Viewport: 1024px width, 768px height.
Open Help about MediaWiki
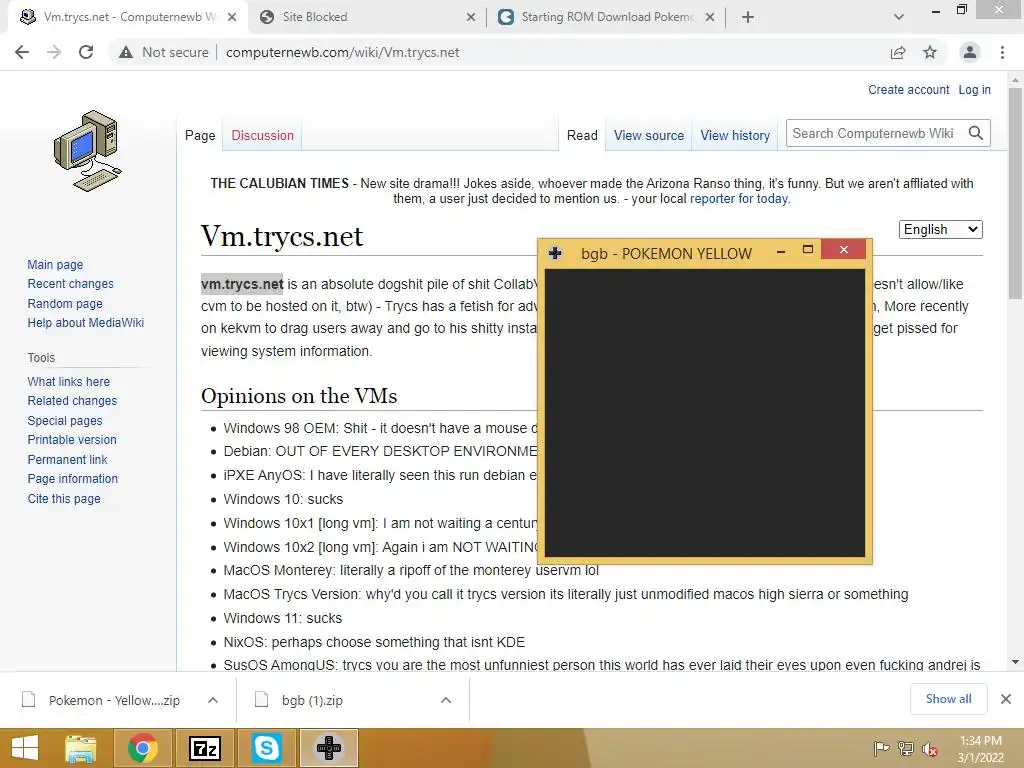pos(86,323)
